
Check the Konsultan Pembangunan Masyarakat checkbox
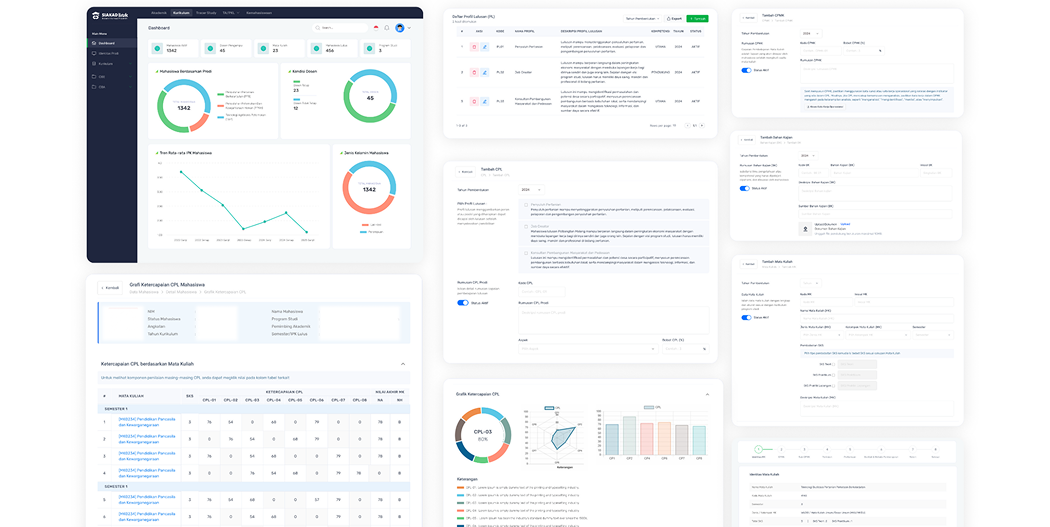[x=526, y=253]
